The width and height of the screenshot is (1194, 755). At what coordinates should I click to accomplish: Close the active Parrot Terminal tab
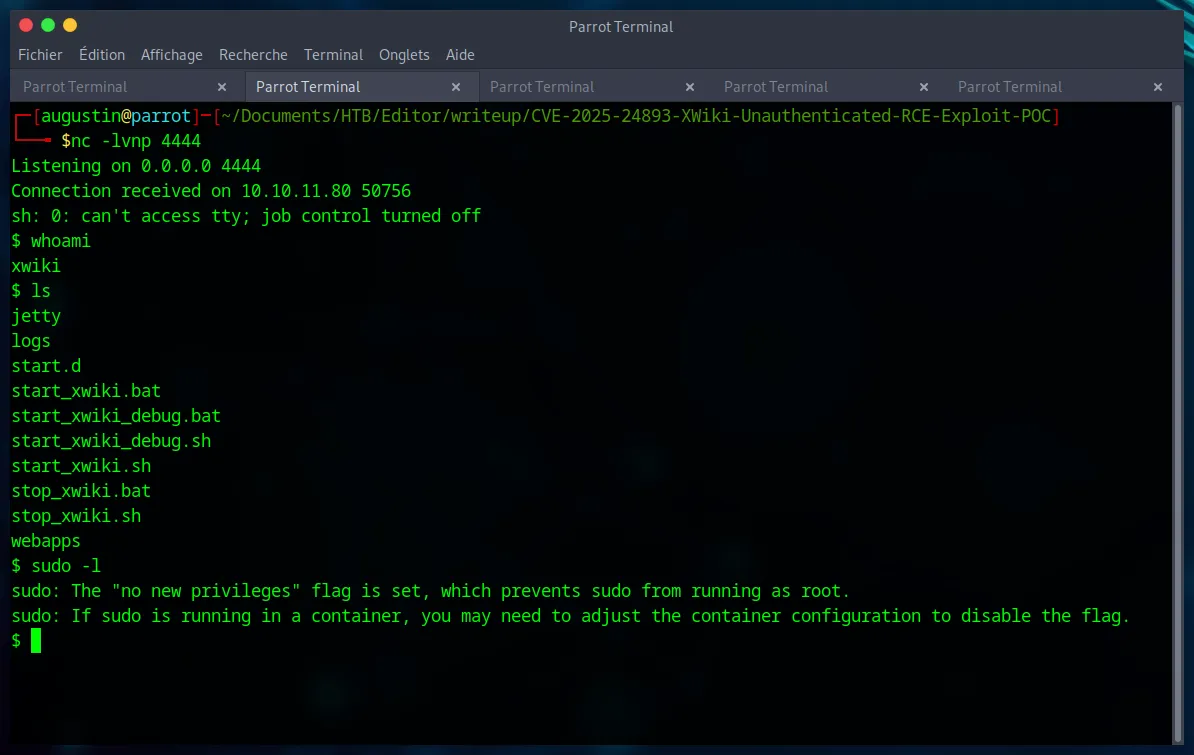pyautogui.click(x=455, y=87)
